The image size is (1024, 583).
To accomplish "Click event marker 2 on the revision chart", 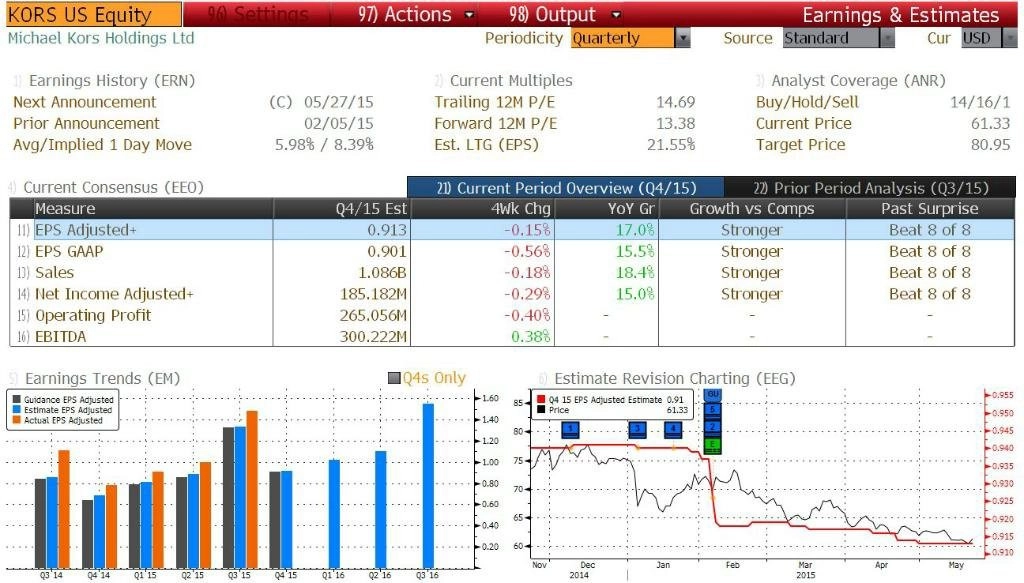I will click(x=713, y=427).
